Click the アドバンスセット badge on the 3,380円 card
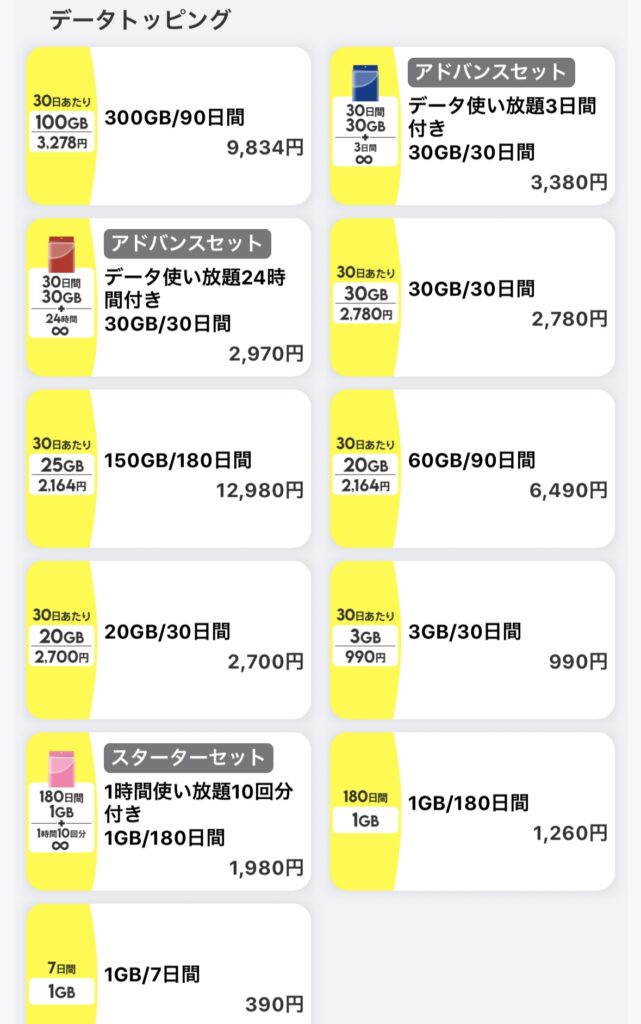This screenshot has height=1024, width=641. point(491,72)
